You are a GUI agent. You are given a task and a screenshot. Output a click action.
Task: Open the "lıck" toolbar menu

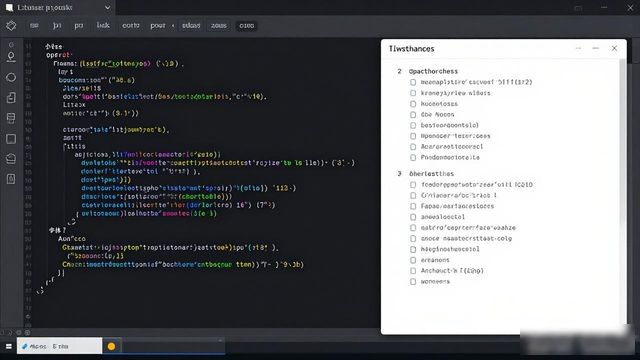click(x=103, y=25)
